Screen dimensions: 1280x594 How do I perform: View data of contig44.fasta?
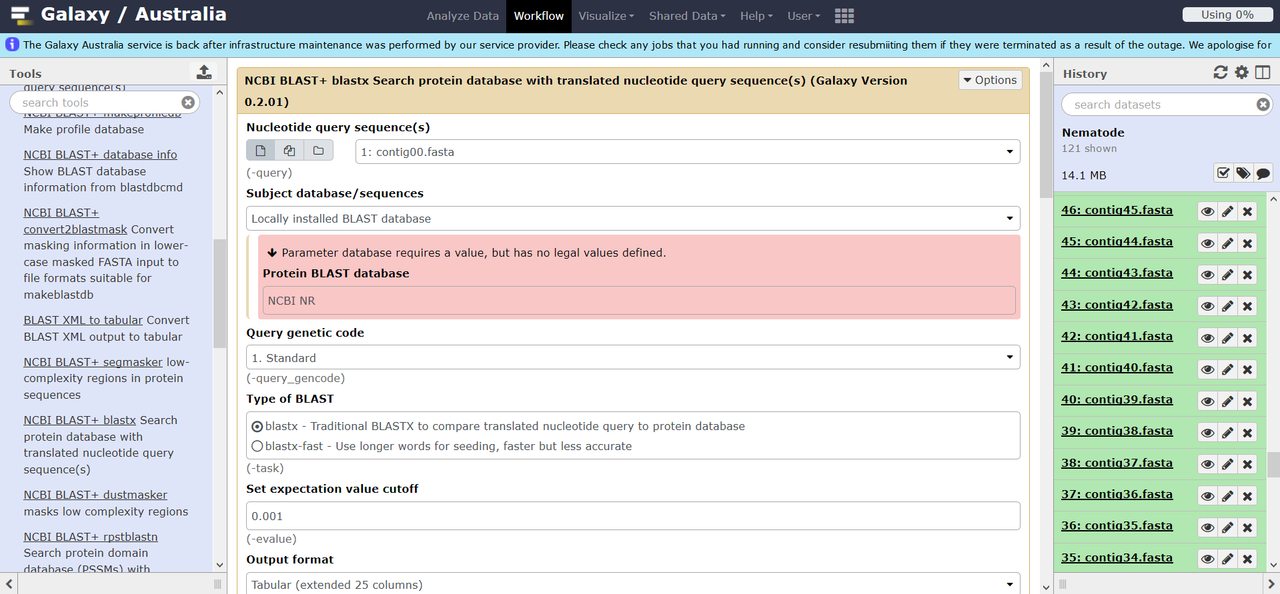coord(1208,243)
